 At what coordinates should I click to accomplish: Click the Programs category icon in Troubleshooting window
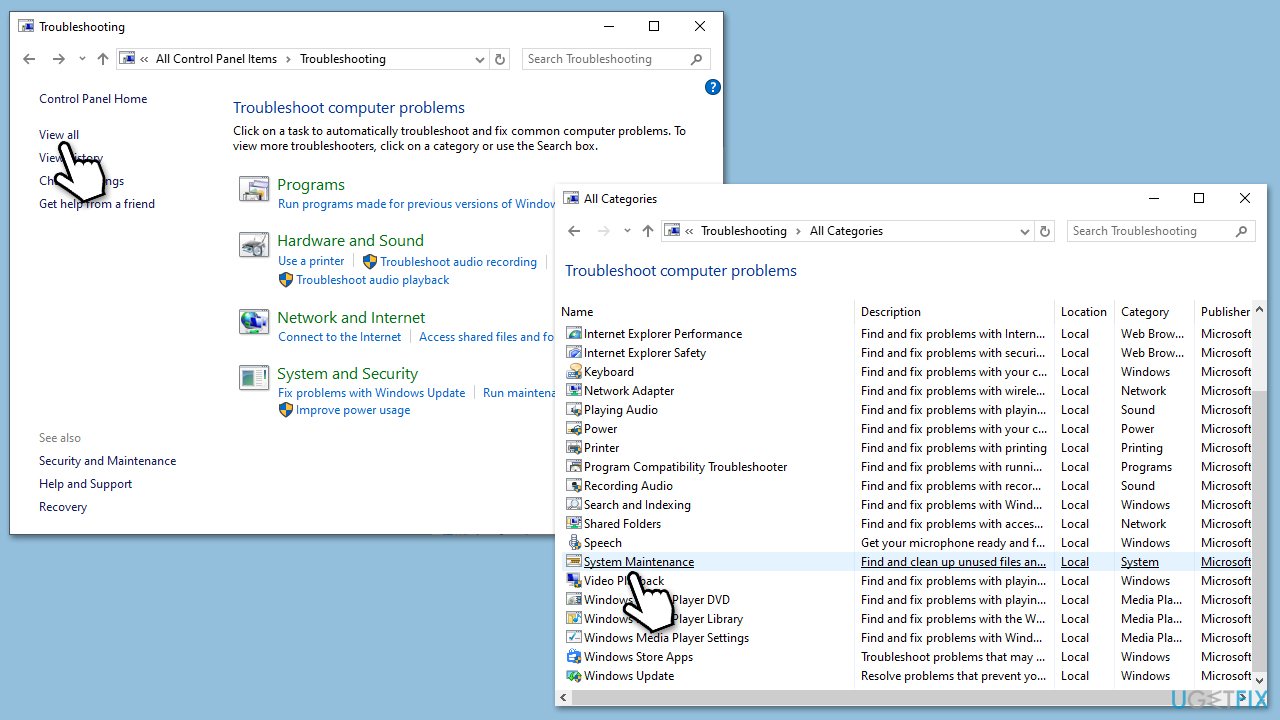254,188
